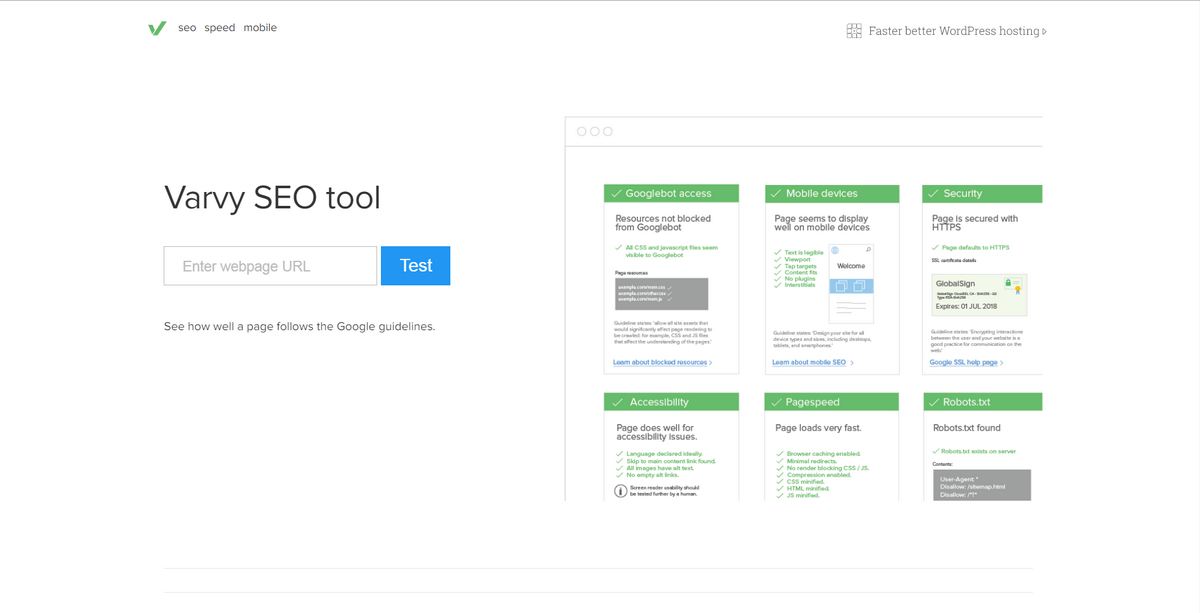Open the Google SSL help page link
This screenshot has height=613, width=1200.
click(966, 362)
